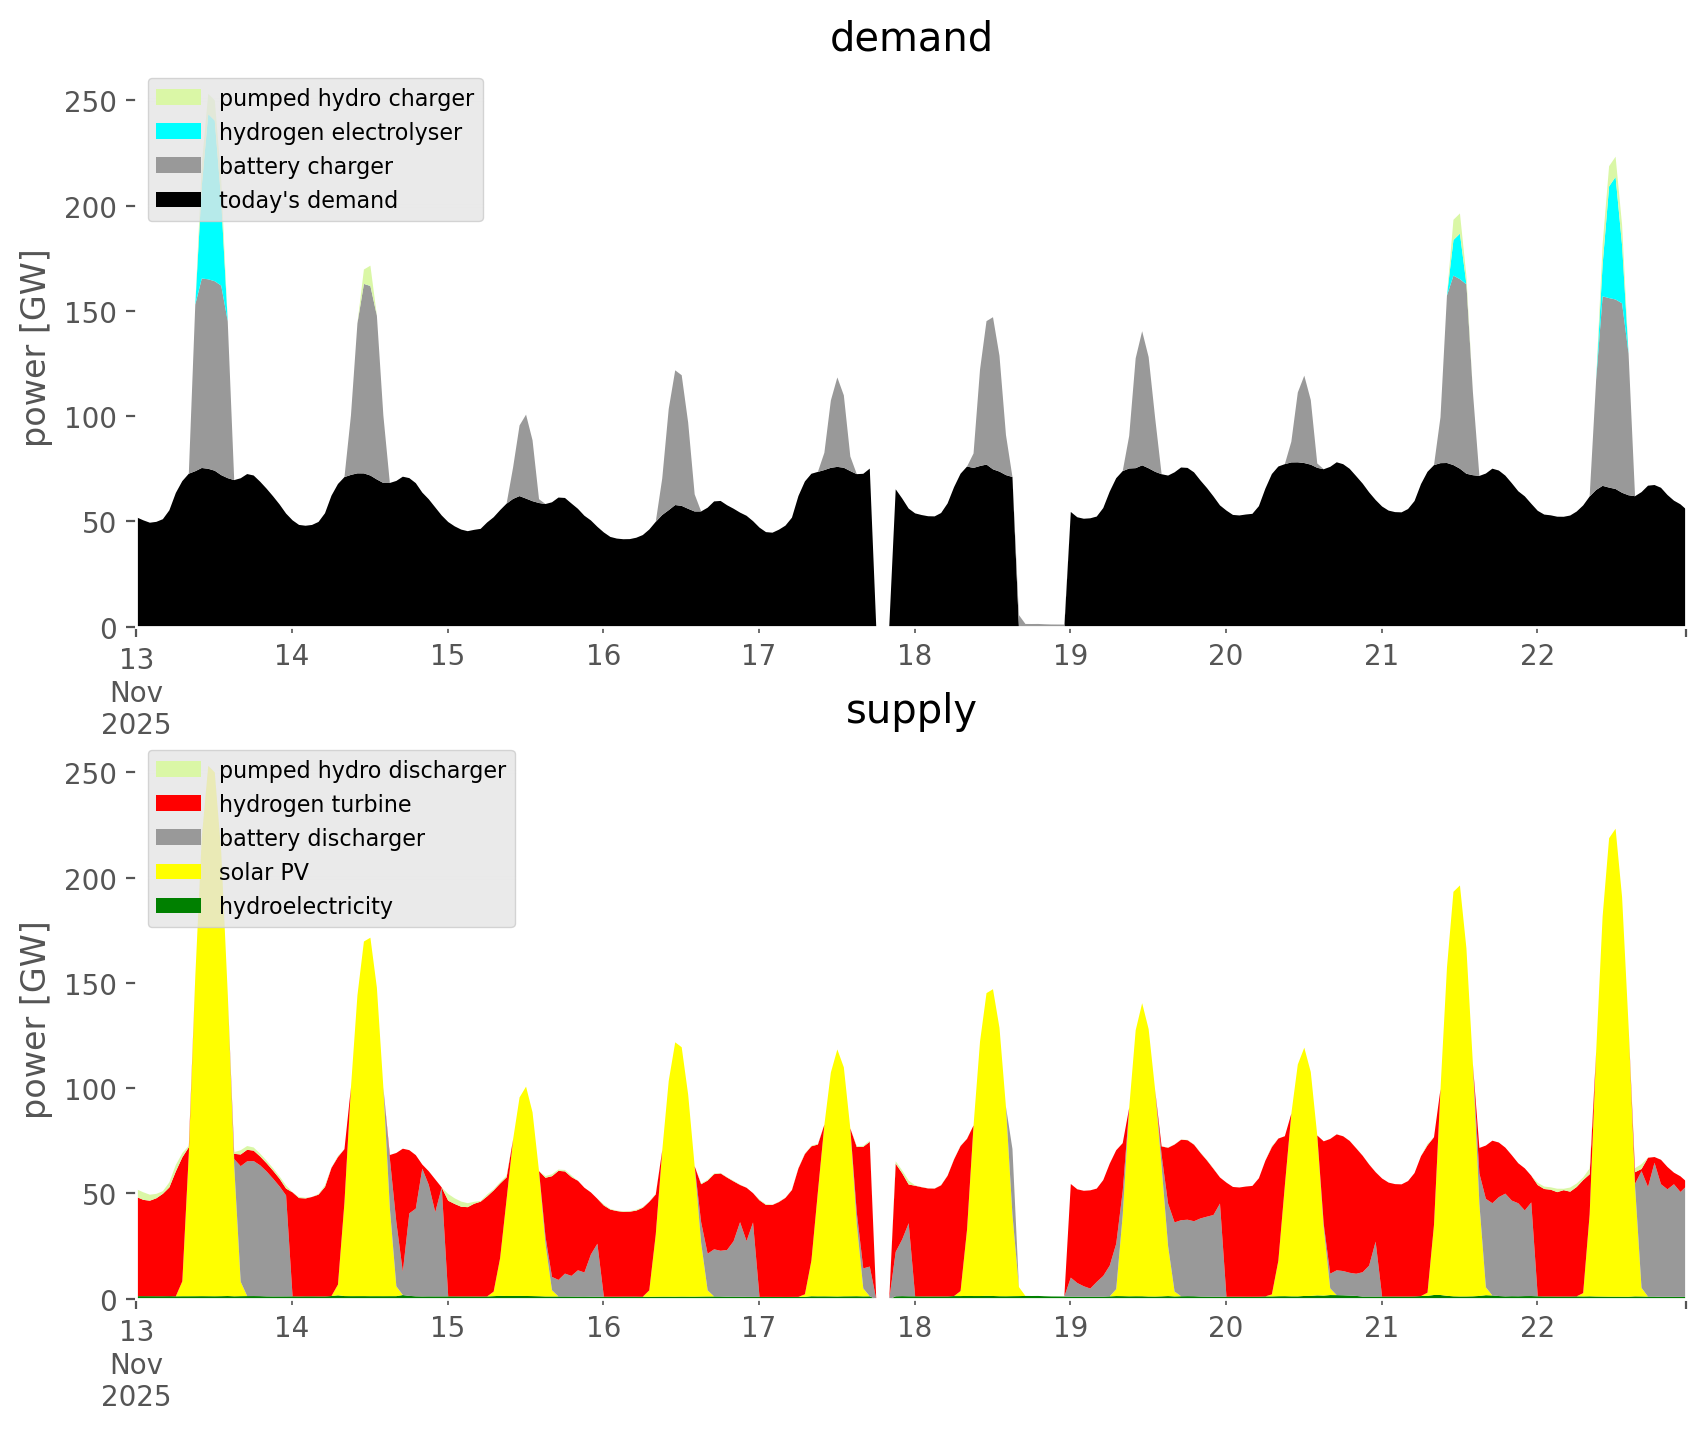
Task: Click the red hydrogen turbine legend swatch
Action: coord(179,804)
